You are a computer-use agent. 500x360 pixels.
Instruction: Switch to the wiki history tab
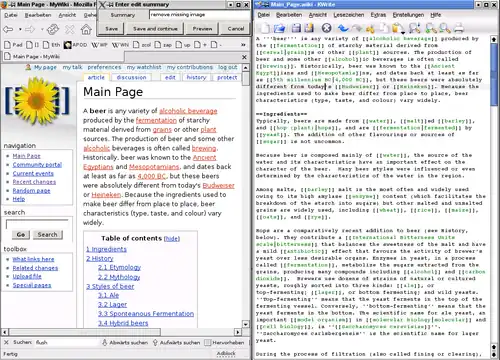196,77
